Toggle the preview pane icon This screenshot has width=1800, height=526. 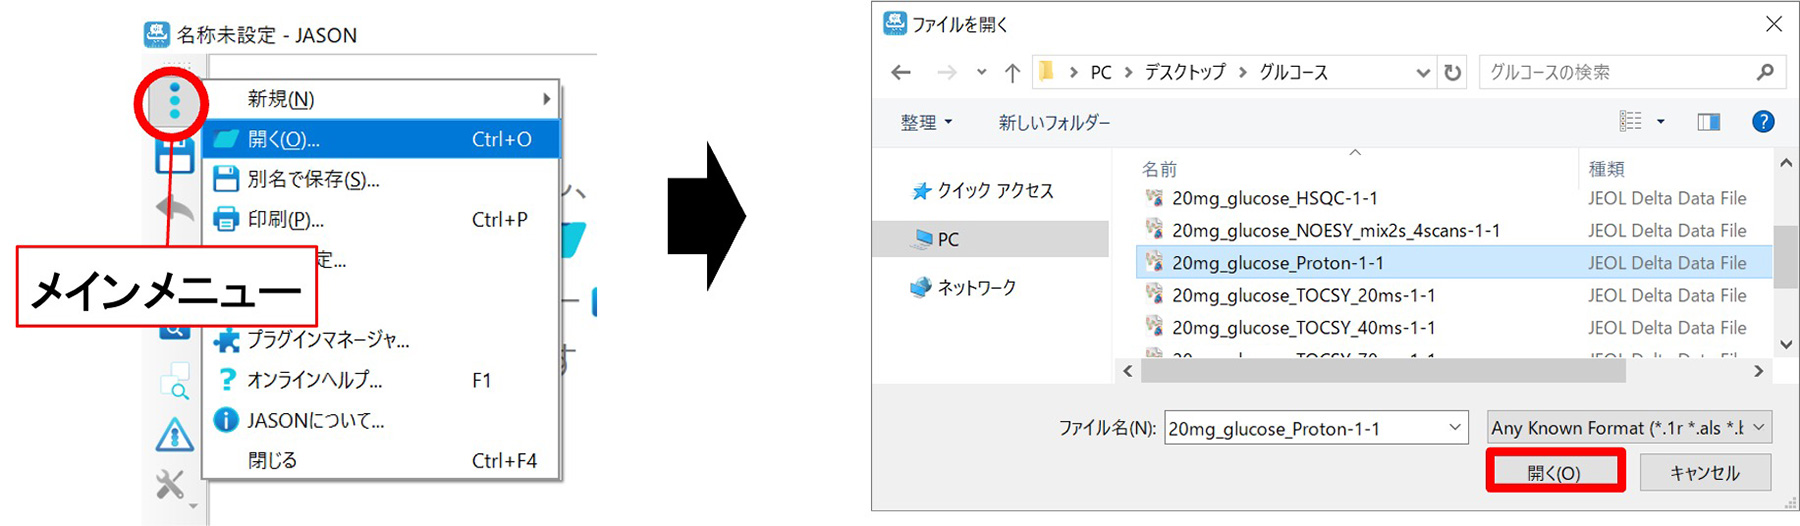(1708, 122)
